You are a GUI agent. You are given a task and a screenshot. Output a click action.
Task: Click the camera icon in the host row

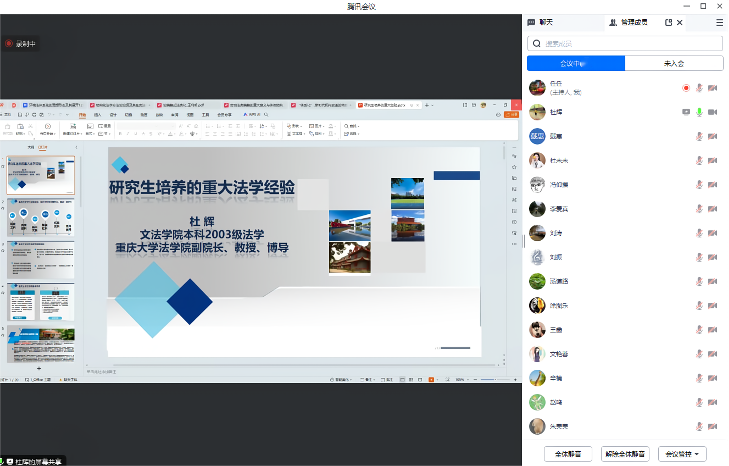pos(713,87)
